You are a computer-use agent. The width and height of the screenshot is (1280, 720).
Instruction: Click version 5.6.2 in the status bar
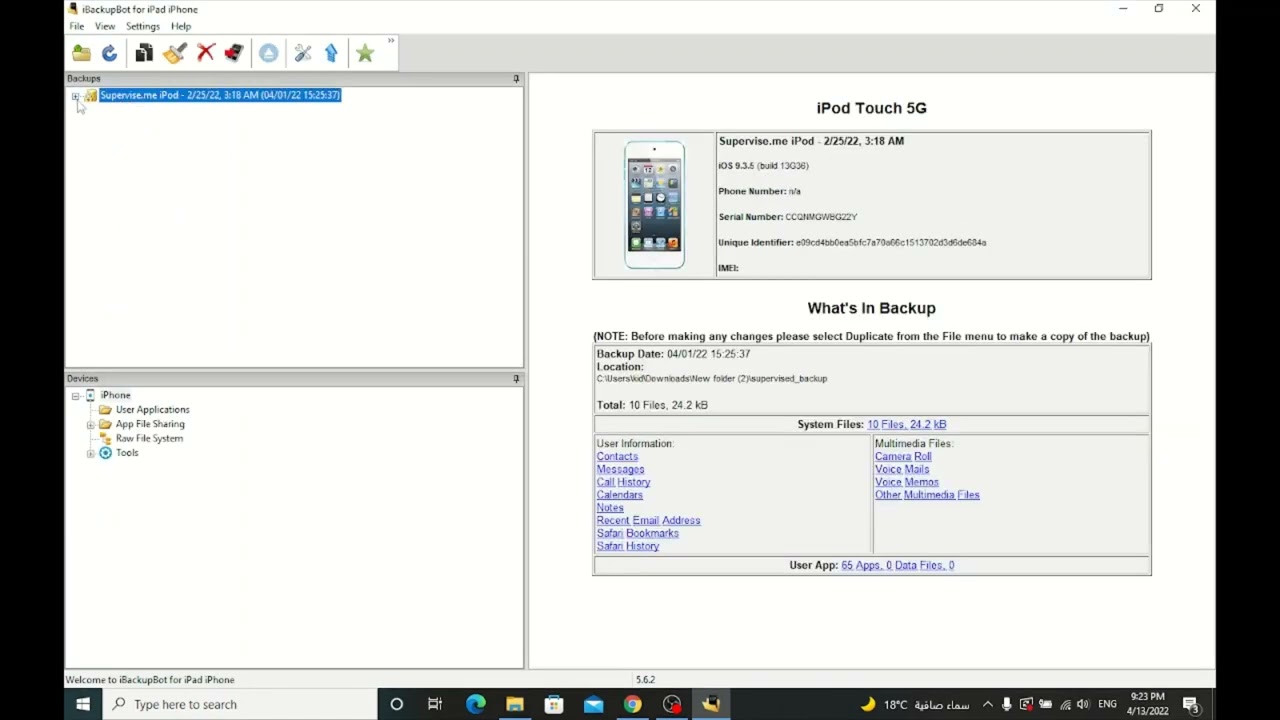645,680
